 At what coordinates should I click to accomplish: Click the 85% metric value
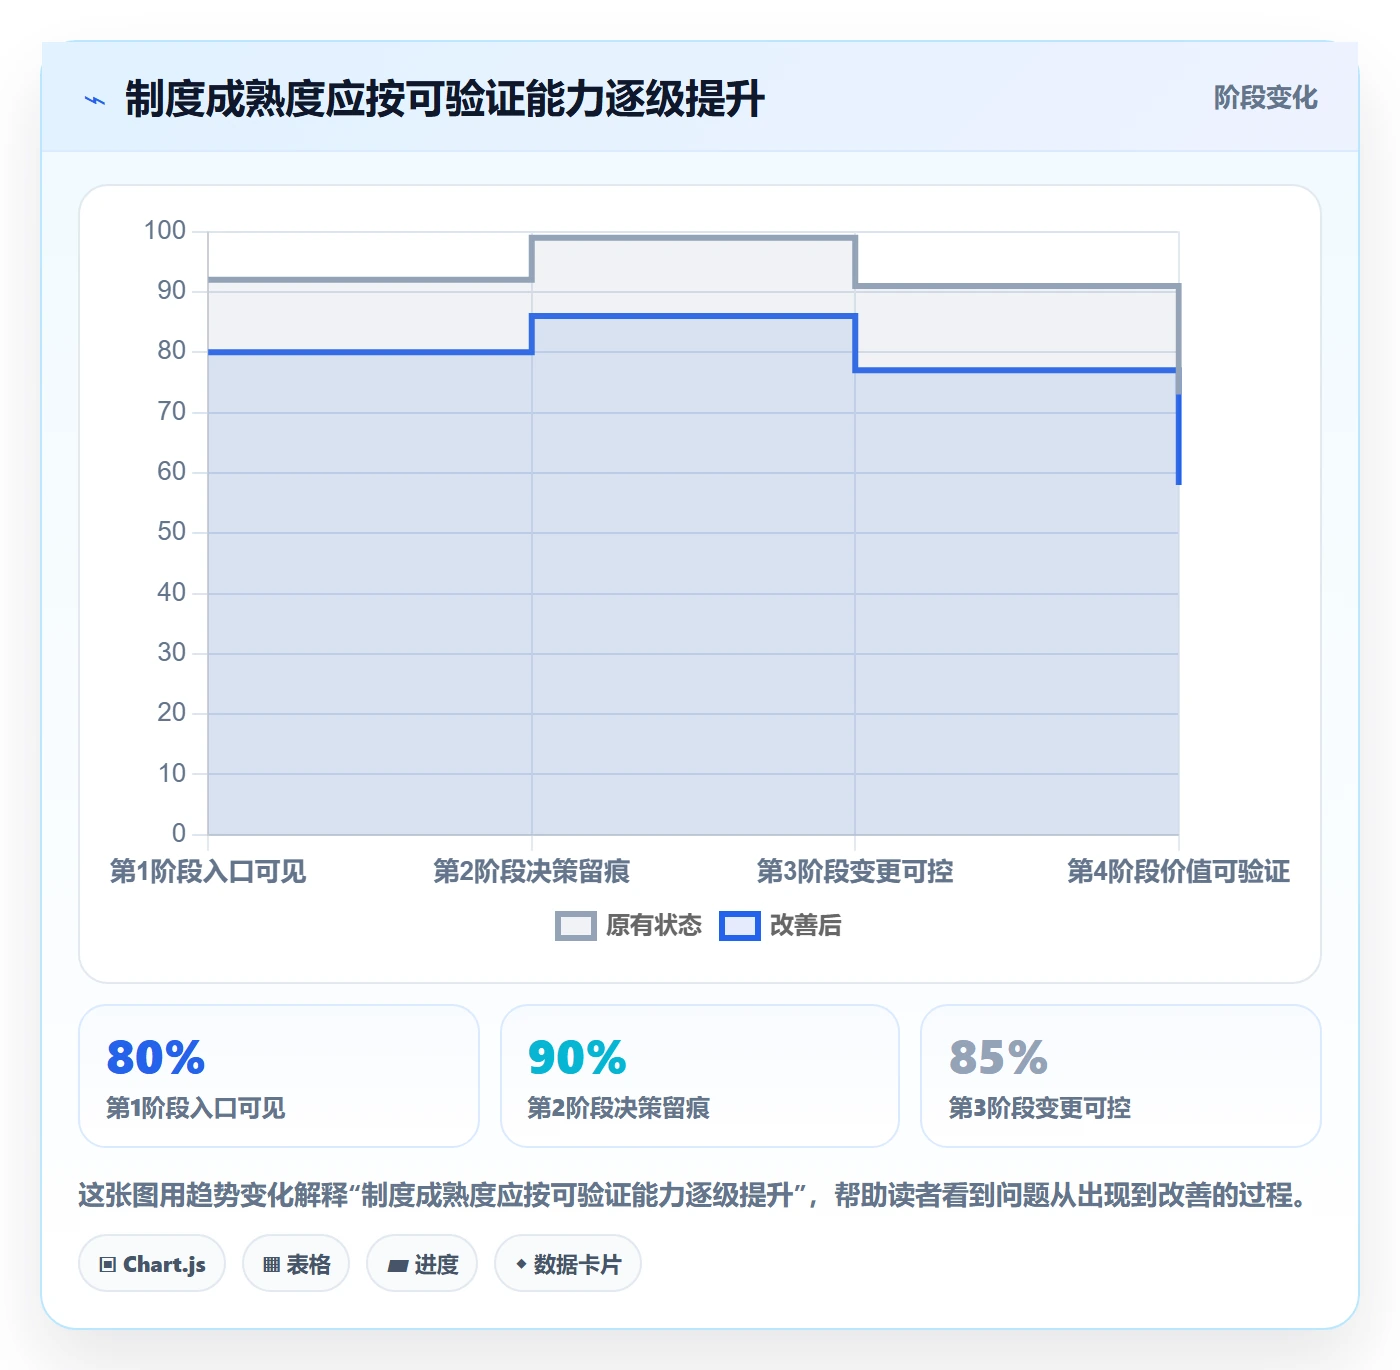[998, 1058]
